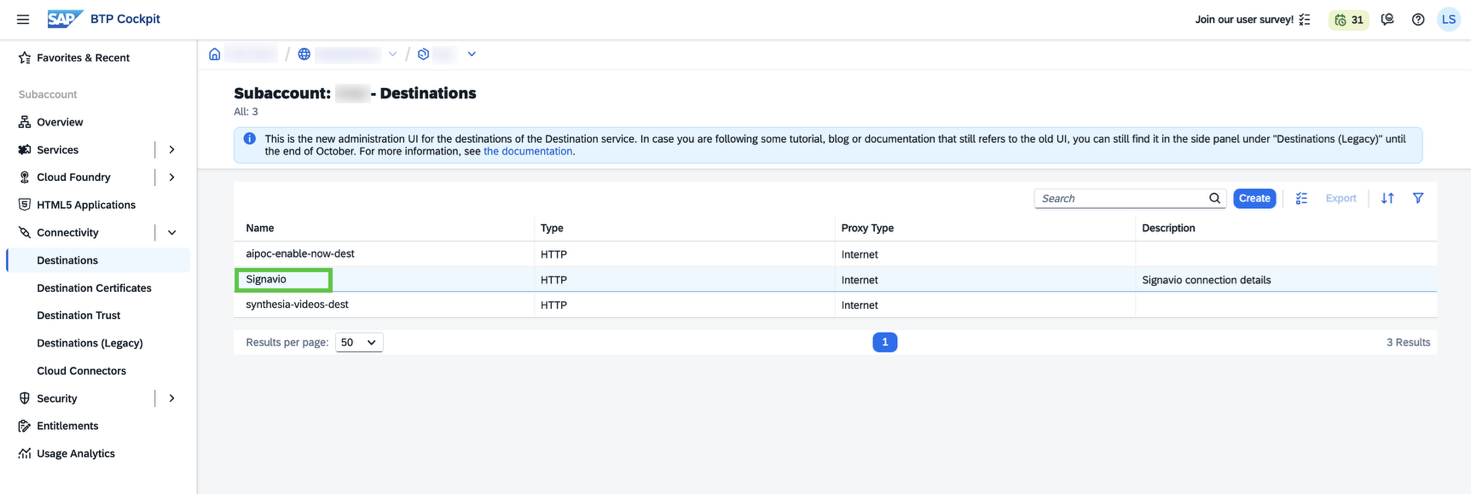The height and width of the screenshot is (494, 1471).
Task: Click page 1 pagination button
Action: 885,342
